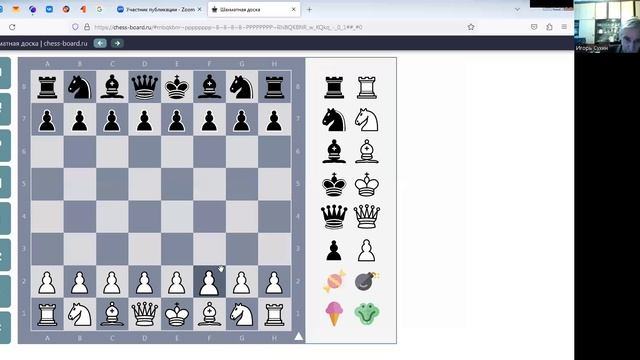Click the white pawn on e2
640x360 pixels.
tap(177, 282)
